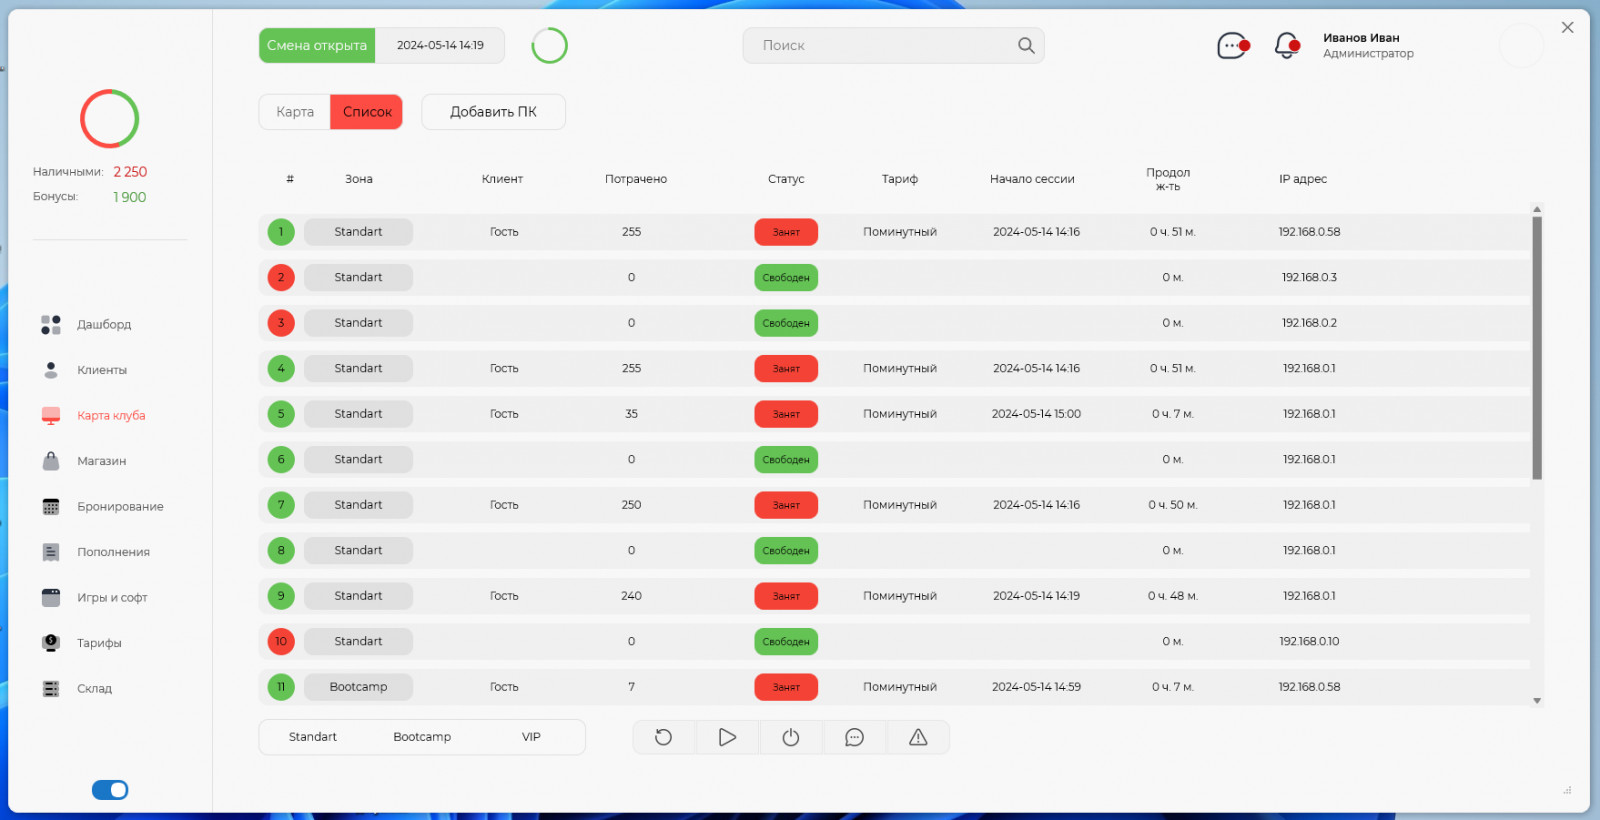
Task: Click the Standart zone label on PC 5
Action: 358,414
